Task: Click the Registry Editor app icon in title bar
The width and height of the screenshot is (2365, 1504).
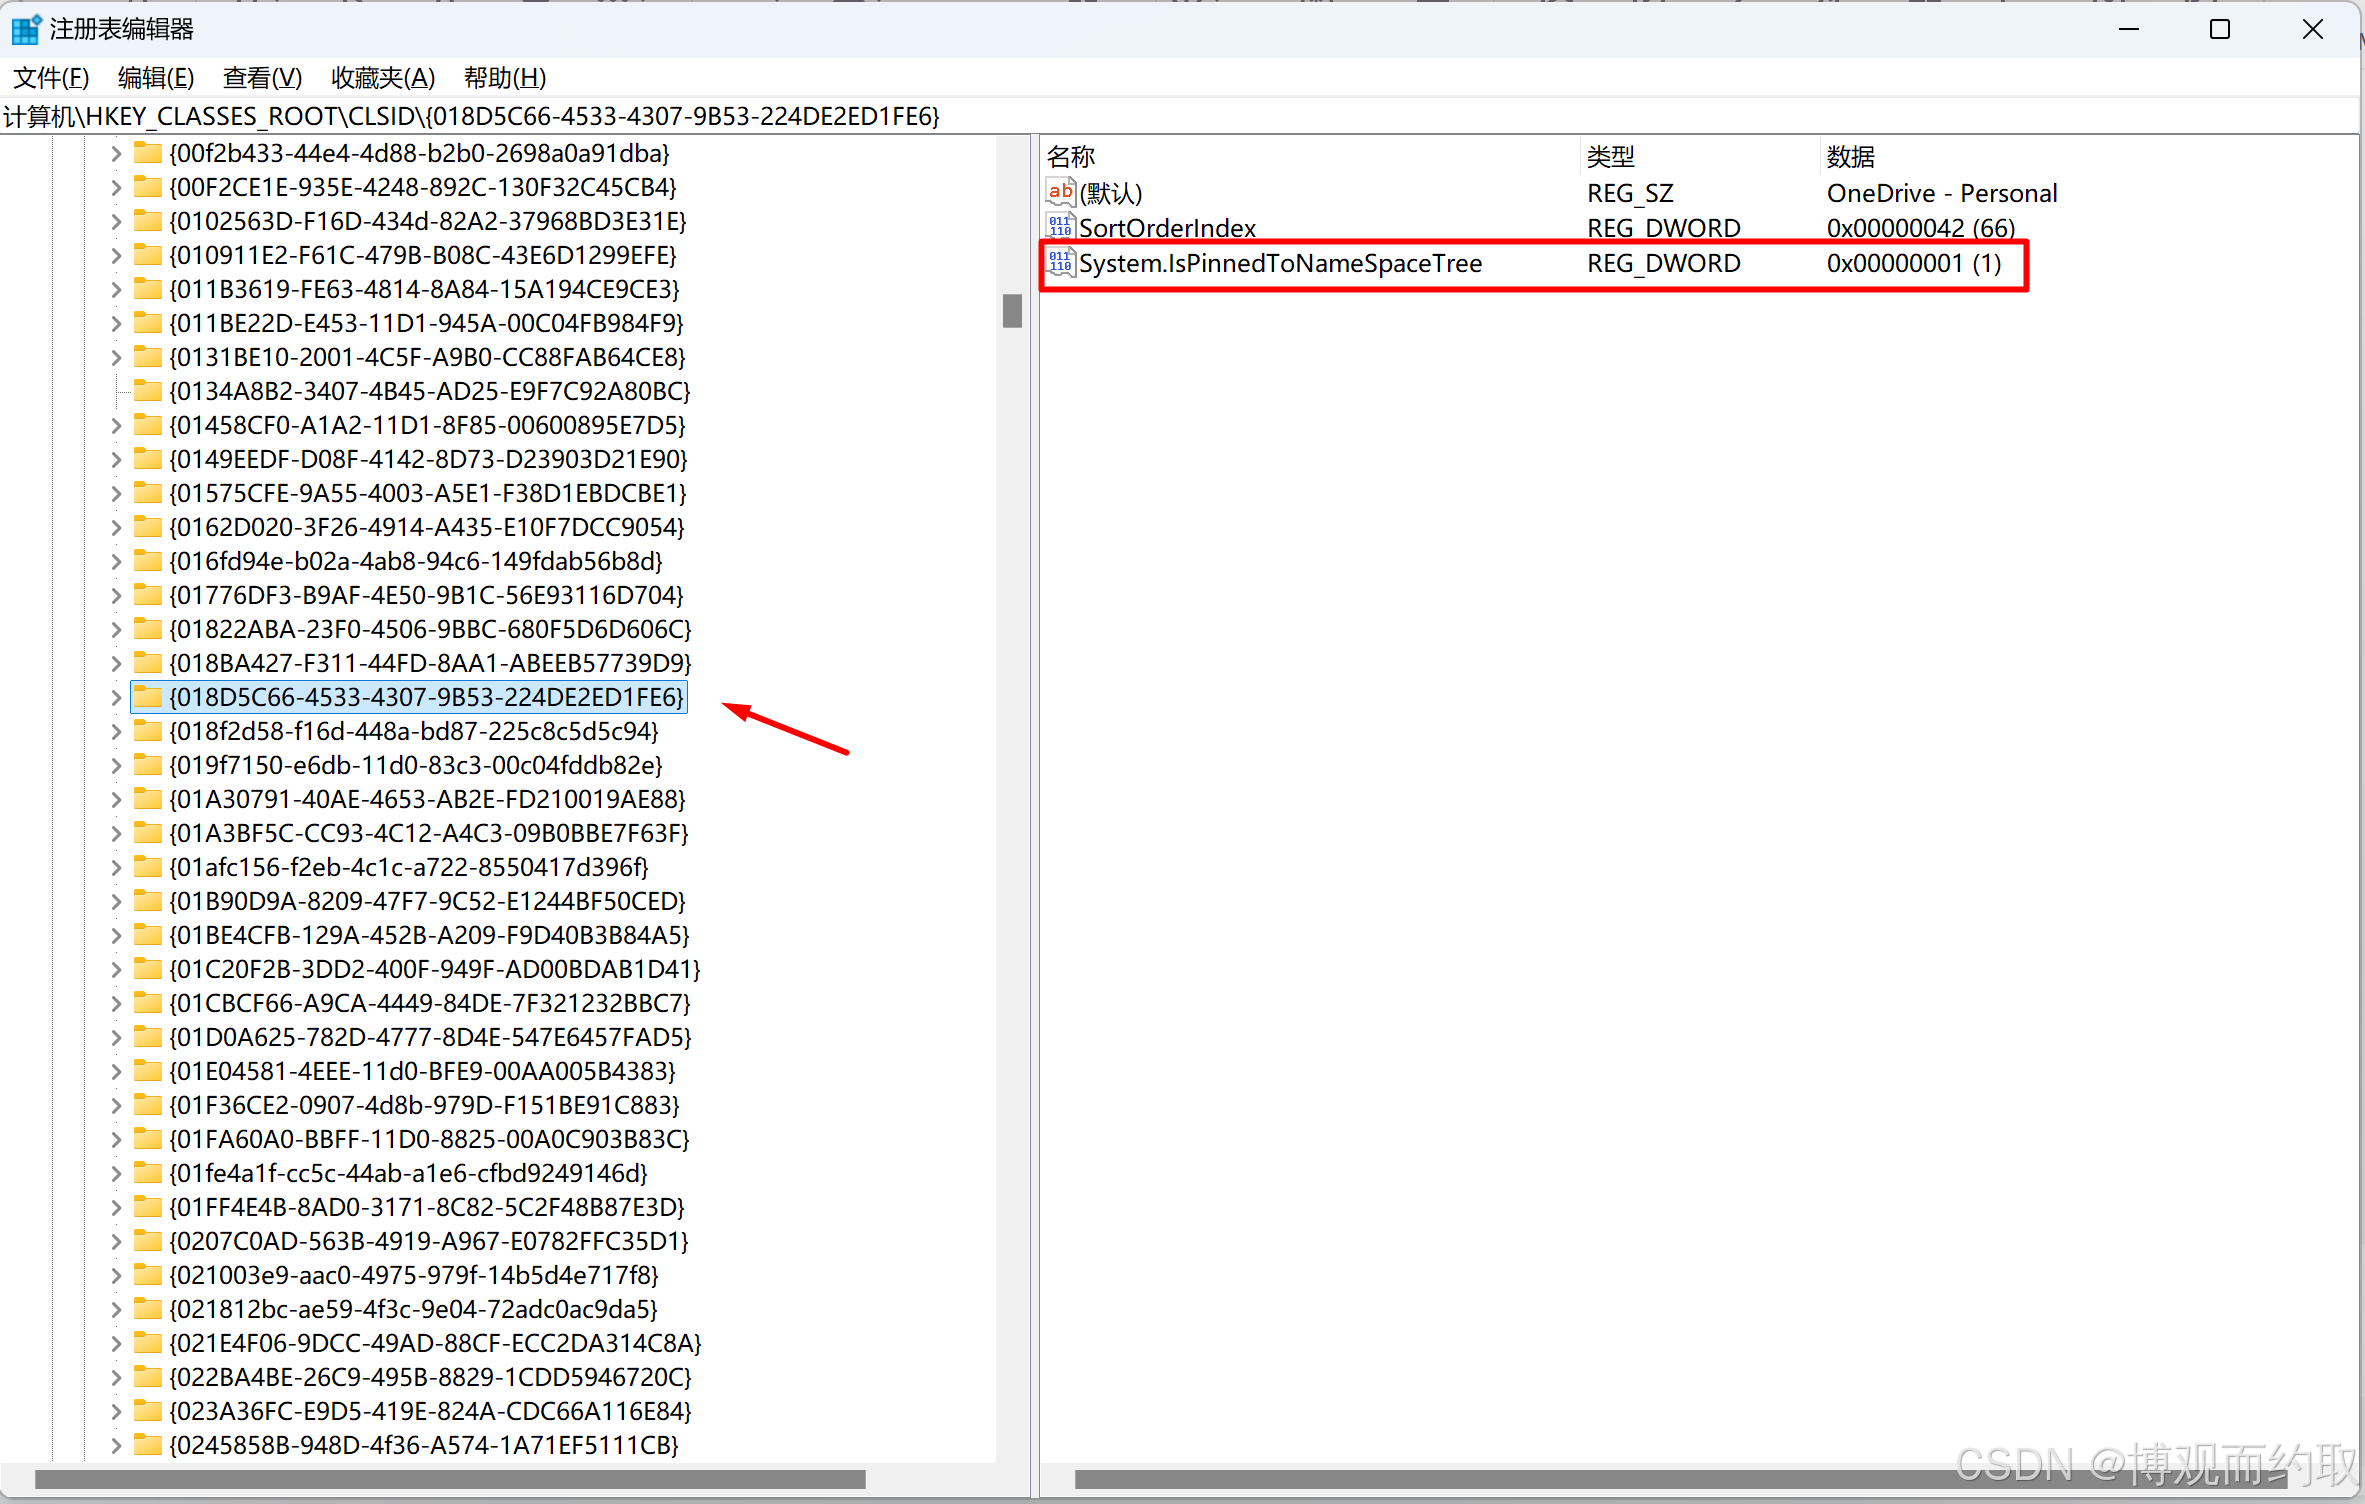Action: (x=25, y=29)
